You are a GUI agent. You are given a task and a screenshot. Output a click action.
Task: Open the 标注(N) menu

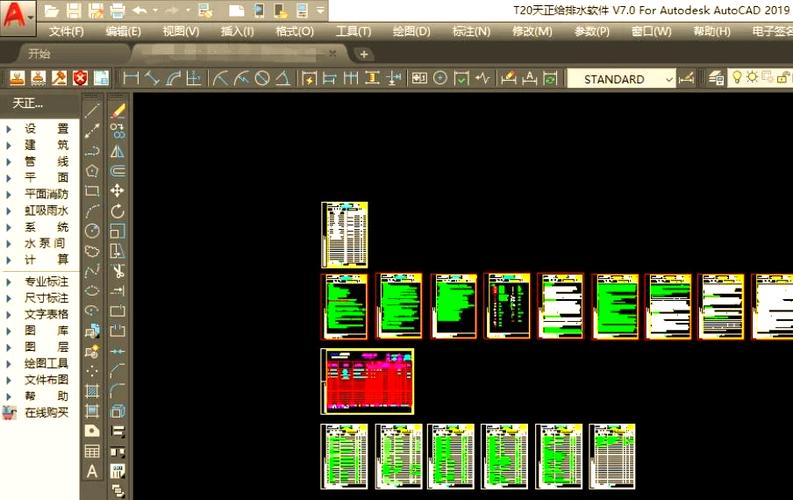coord(471,31)
